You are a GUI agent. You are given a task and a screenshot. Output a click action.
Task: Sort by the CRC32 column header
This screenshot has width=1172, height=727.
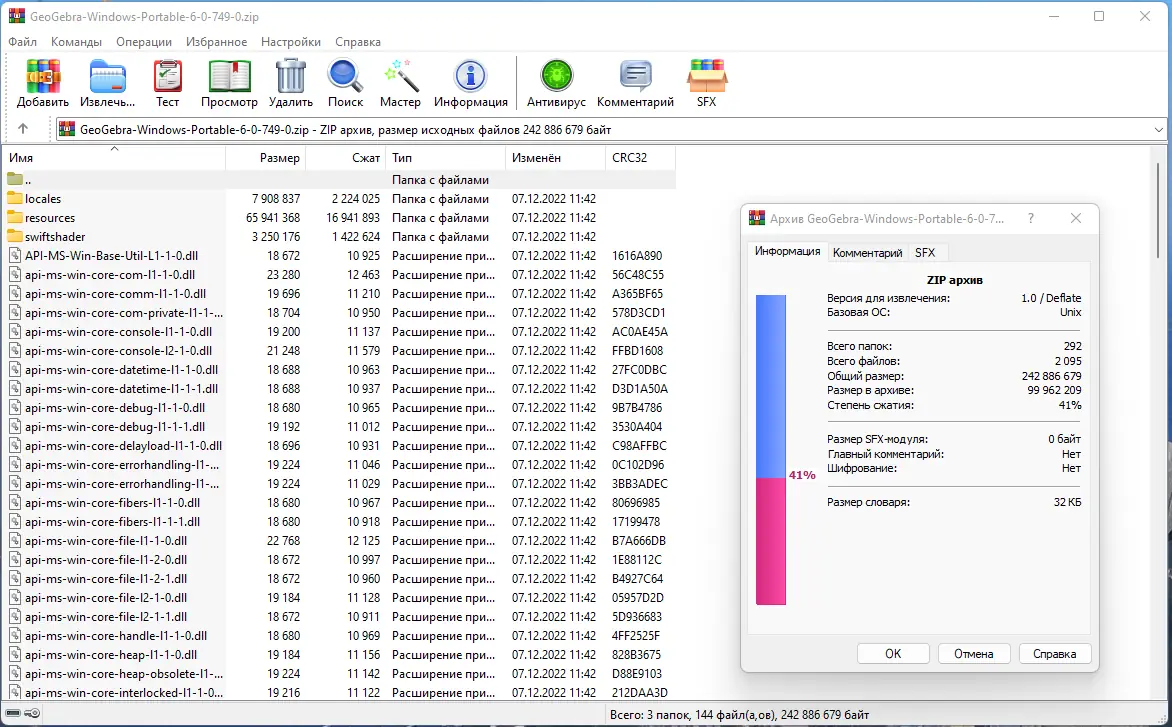pos(640,158)
